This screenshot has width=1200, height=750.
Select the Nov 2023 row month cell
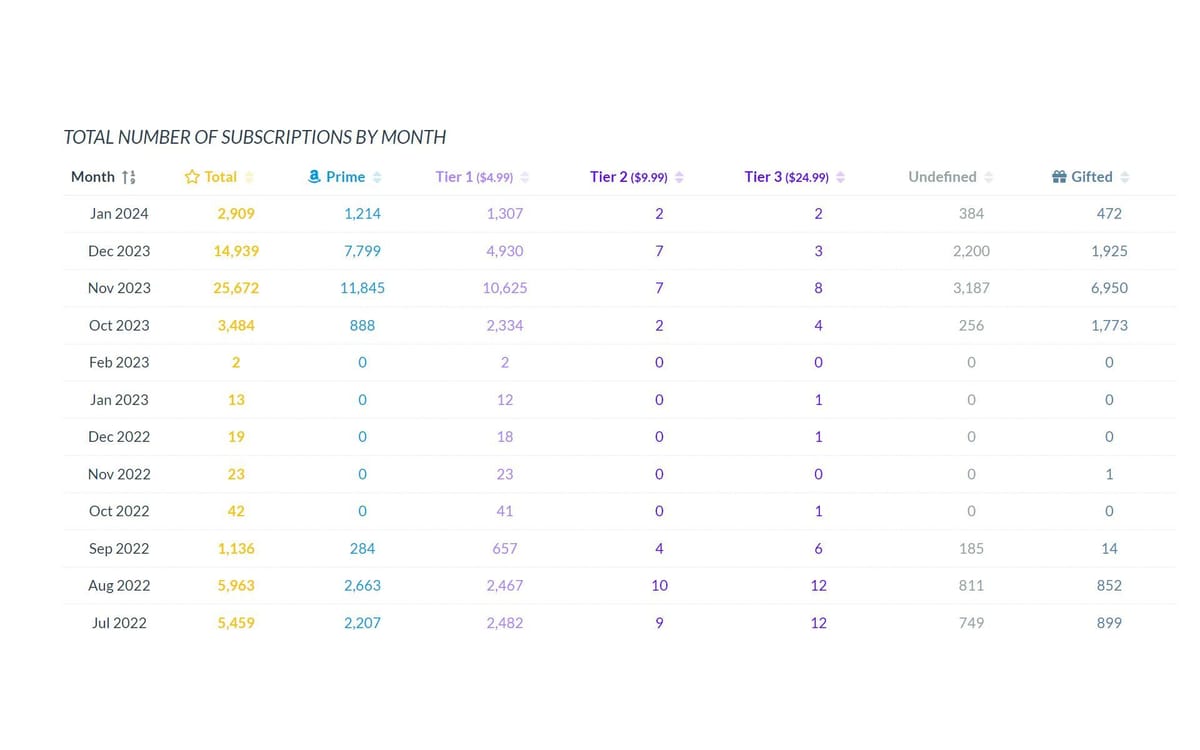point(119,288)
